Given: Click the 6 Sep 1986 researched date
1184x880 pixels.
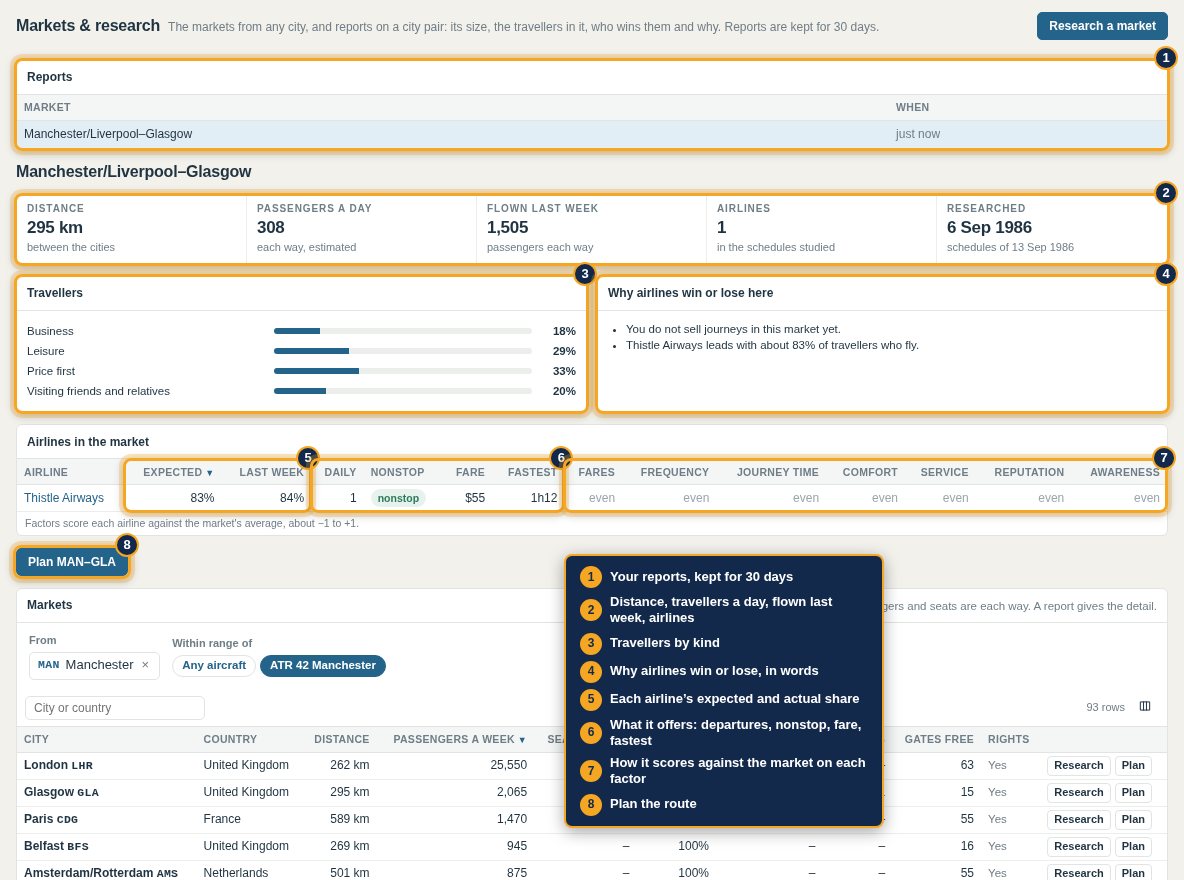Looking at the screenshot, I should 989,227.
